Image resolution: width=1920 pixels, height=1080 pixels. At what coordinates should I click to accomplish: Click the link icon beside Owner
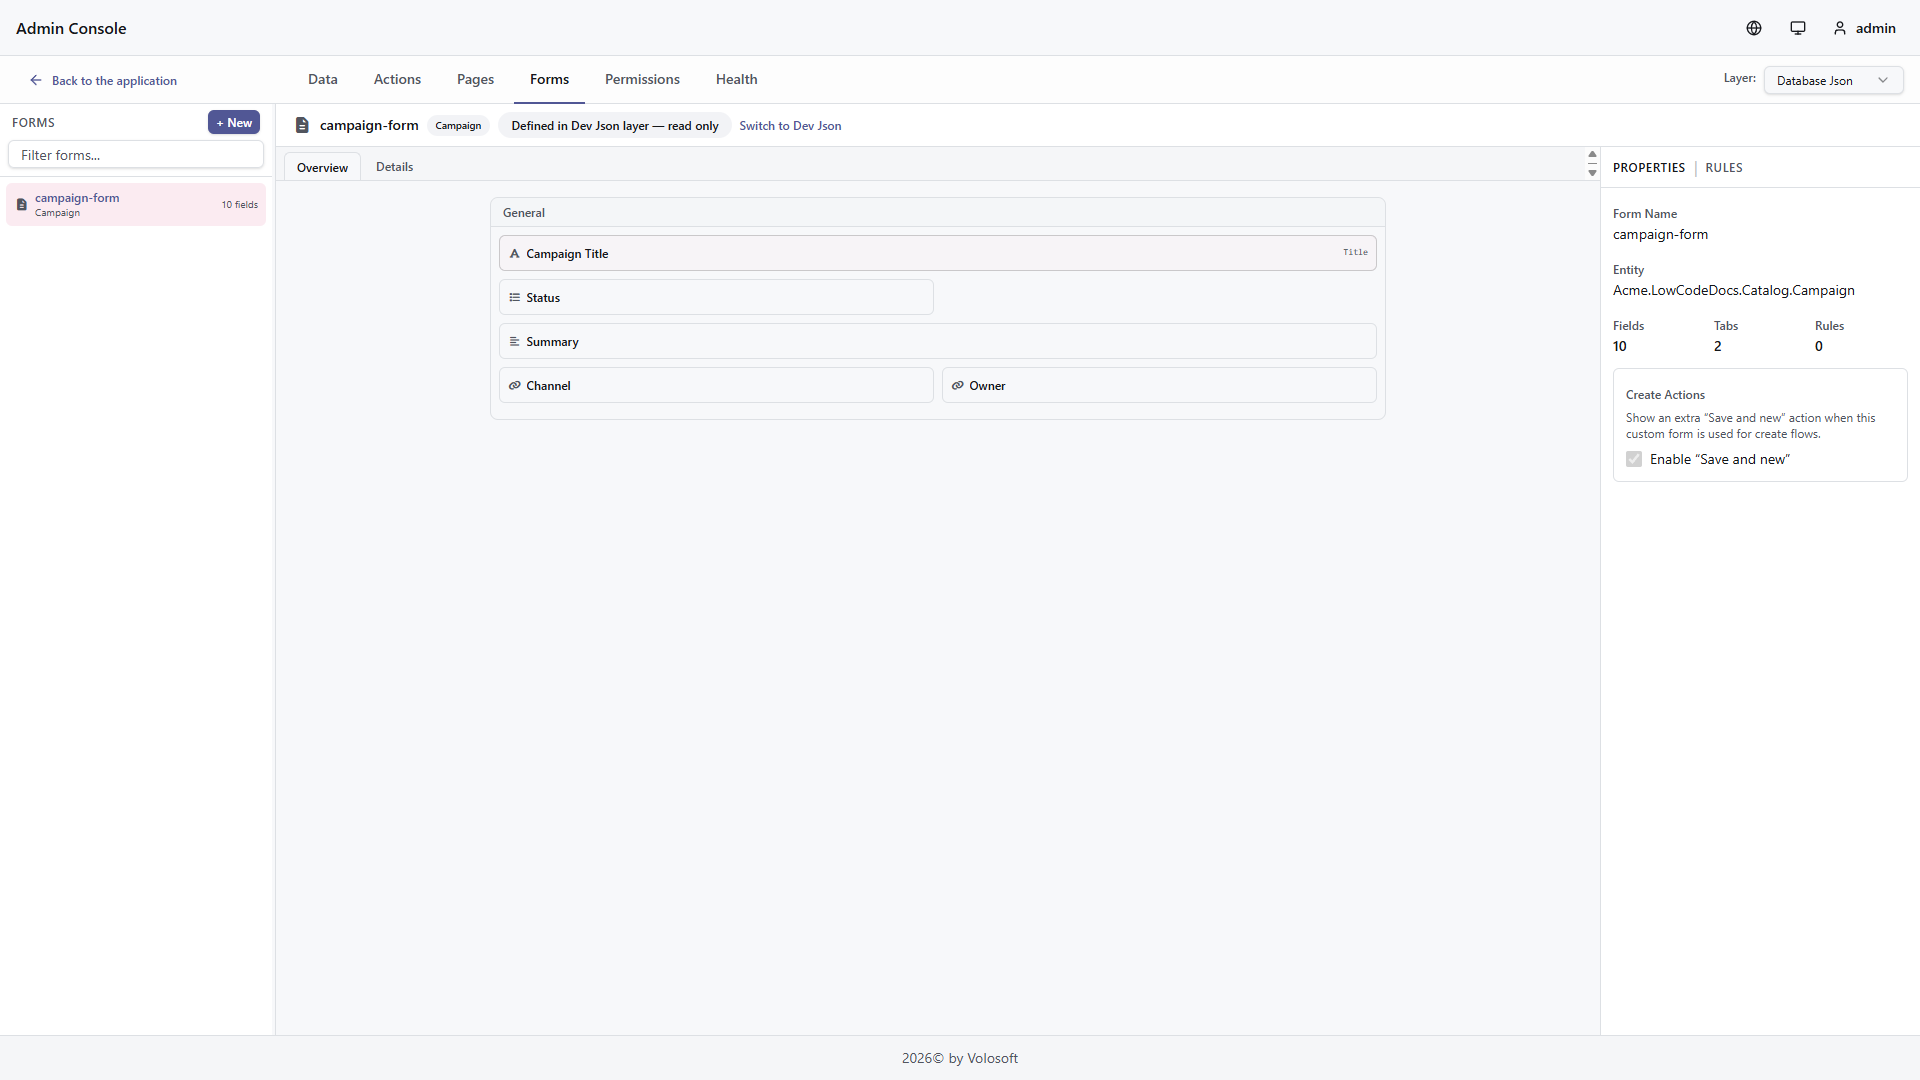(958, 385)
